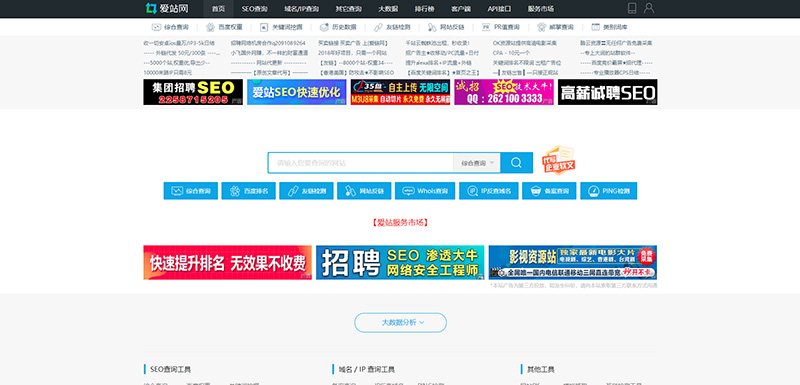Click the magnifier search button
Viewport: 800px width, 385px height.
click(x=516, y=163)
